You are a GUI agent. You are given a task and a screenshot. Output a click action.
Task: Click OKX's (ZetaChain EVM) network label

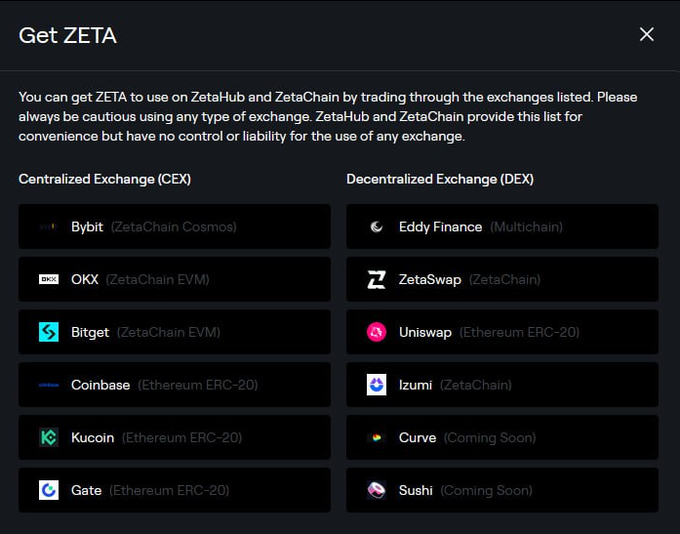pyautogui.click(x=157, y=280)
